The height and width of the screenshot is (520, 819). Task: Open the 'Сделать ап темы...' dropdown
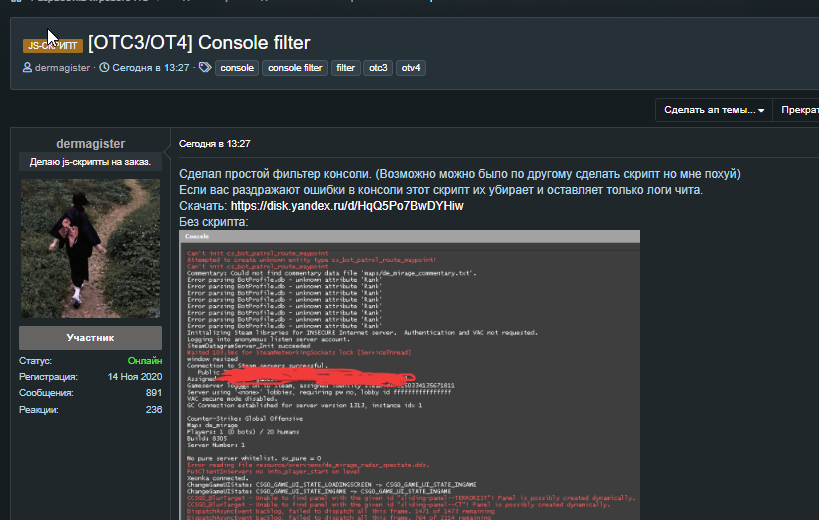pos(713,110)
